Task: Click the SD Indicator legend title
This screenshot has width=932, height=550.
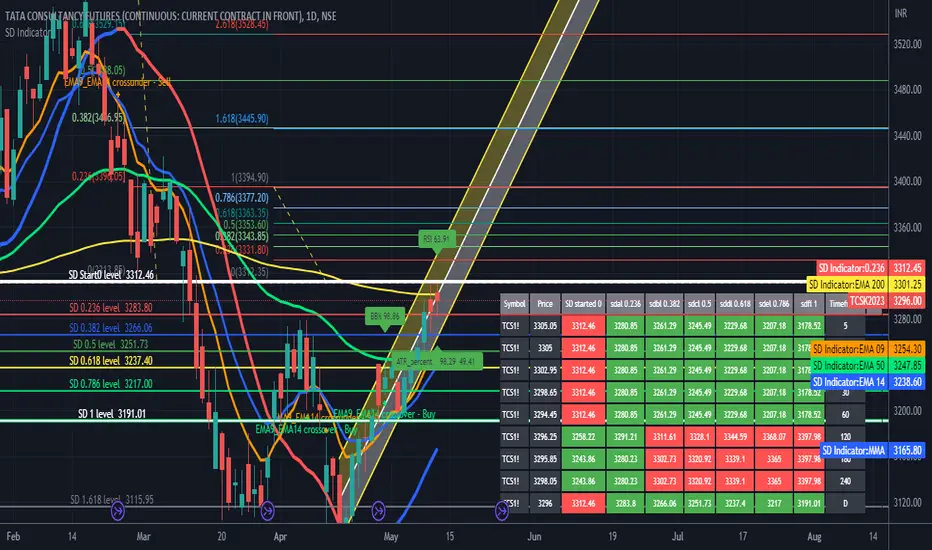Action: [27, 33]
